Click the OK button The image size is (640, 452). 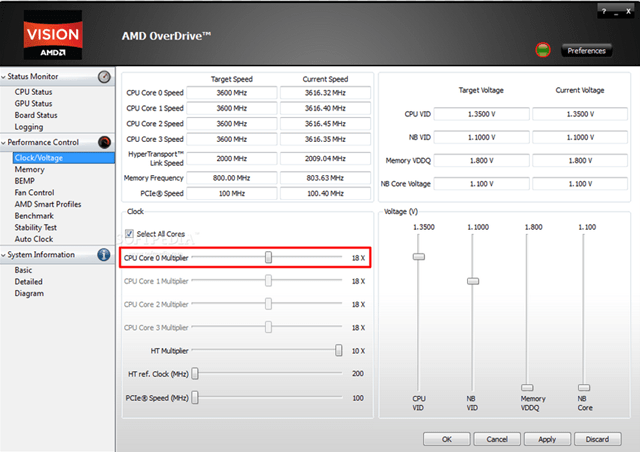click(447, 439)
